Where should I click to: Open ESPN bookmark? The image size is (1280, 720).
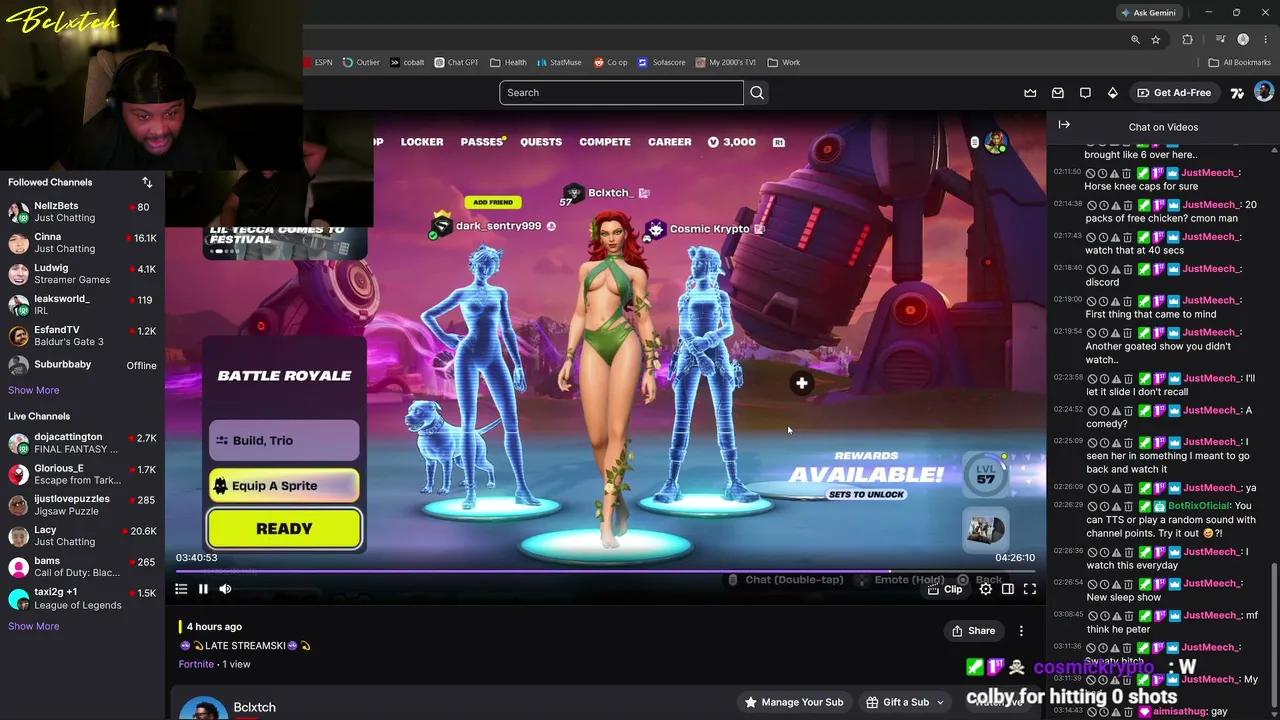pyautogui.click(x=319, y=62)
